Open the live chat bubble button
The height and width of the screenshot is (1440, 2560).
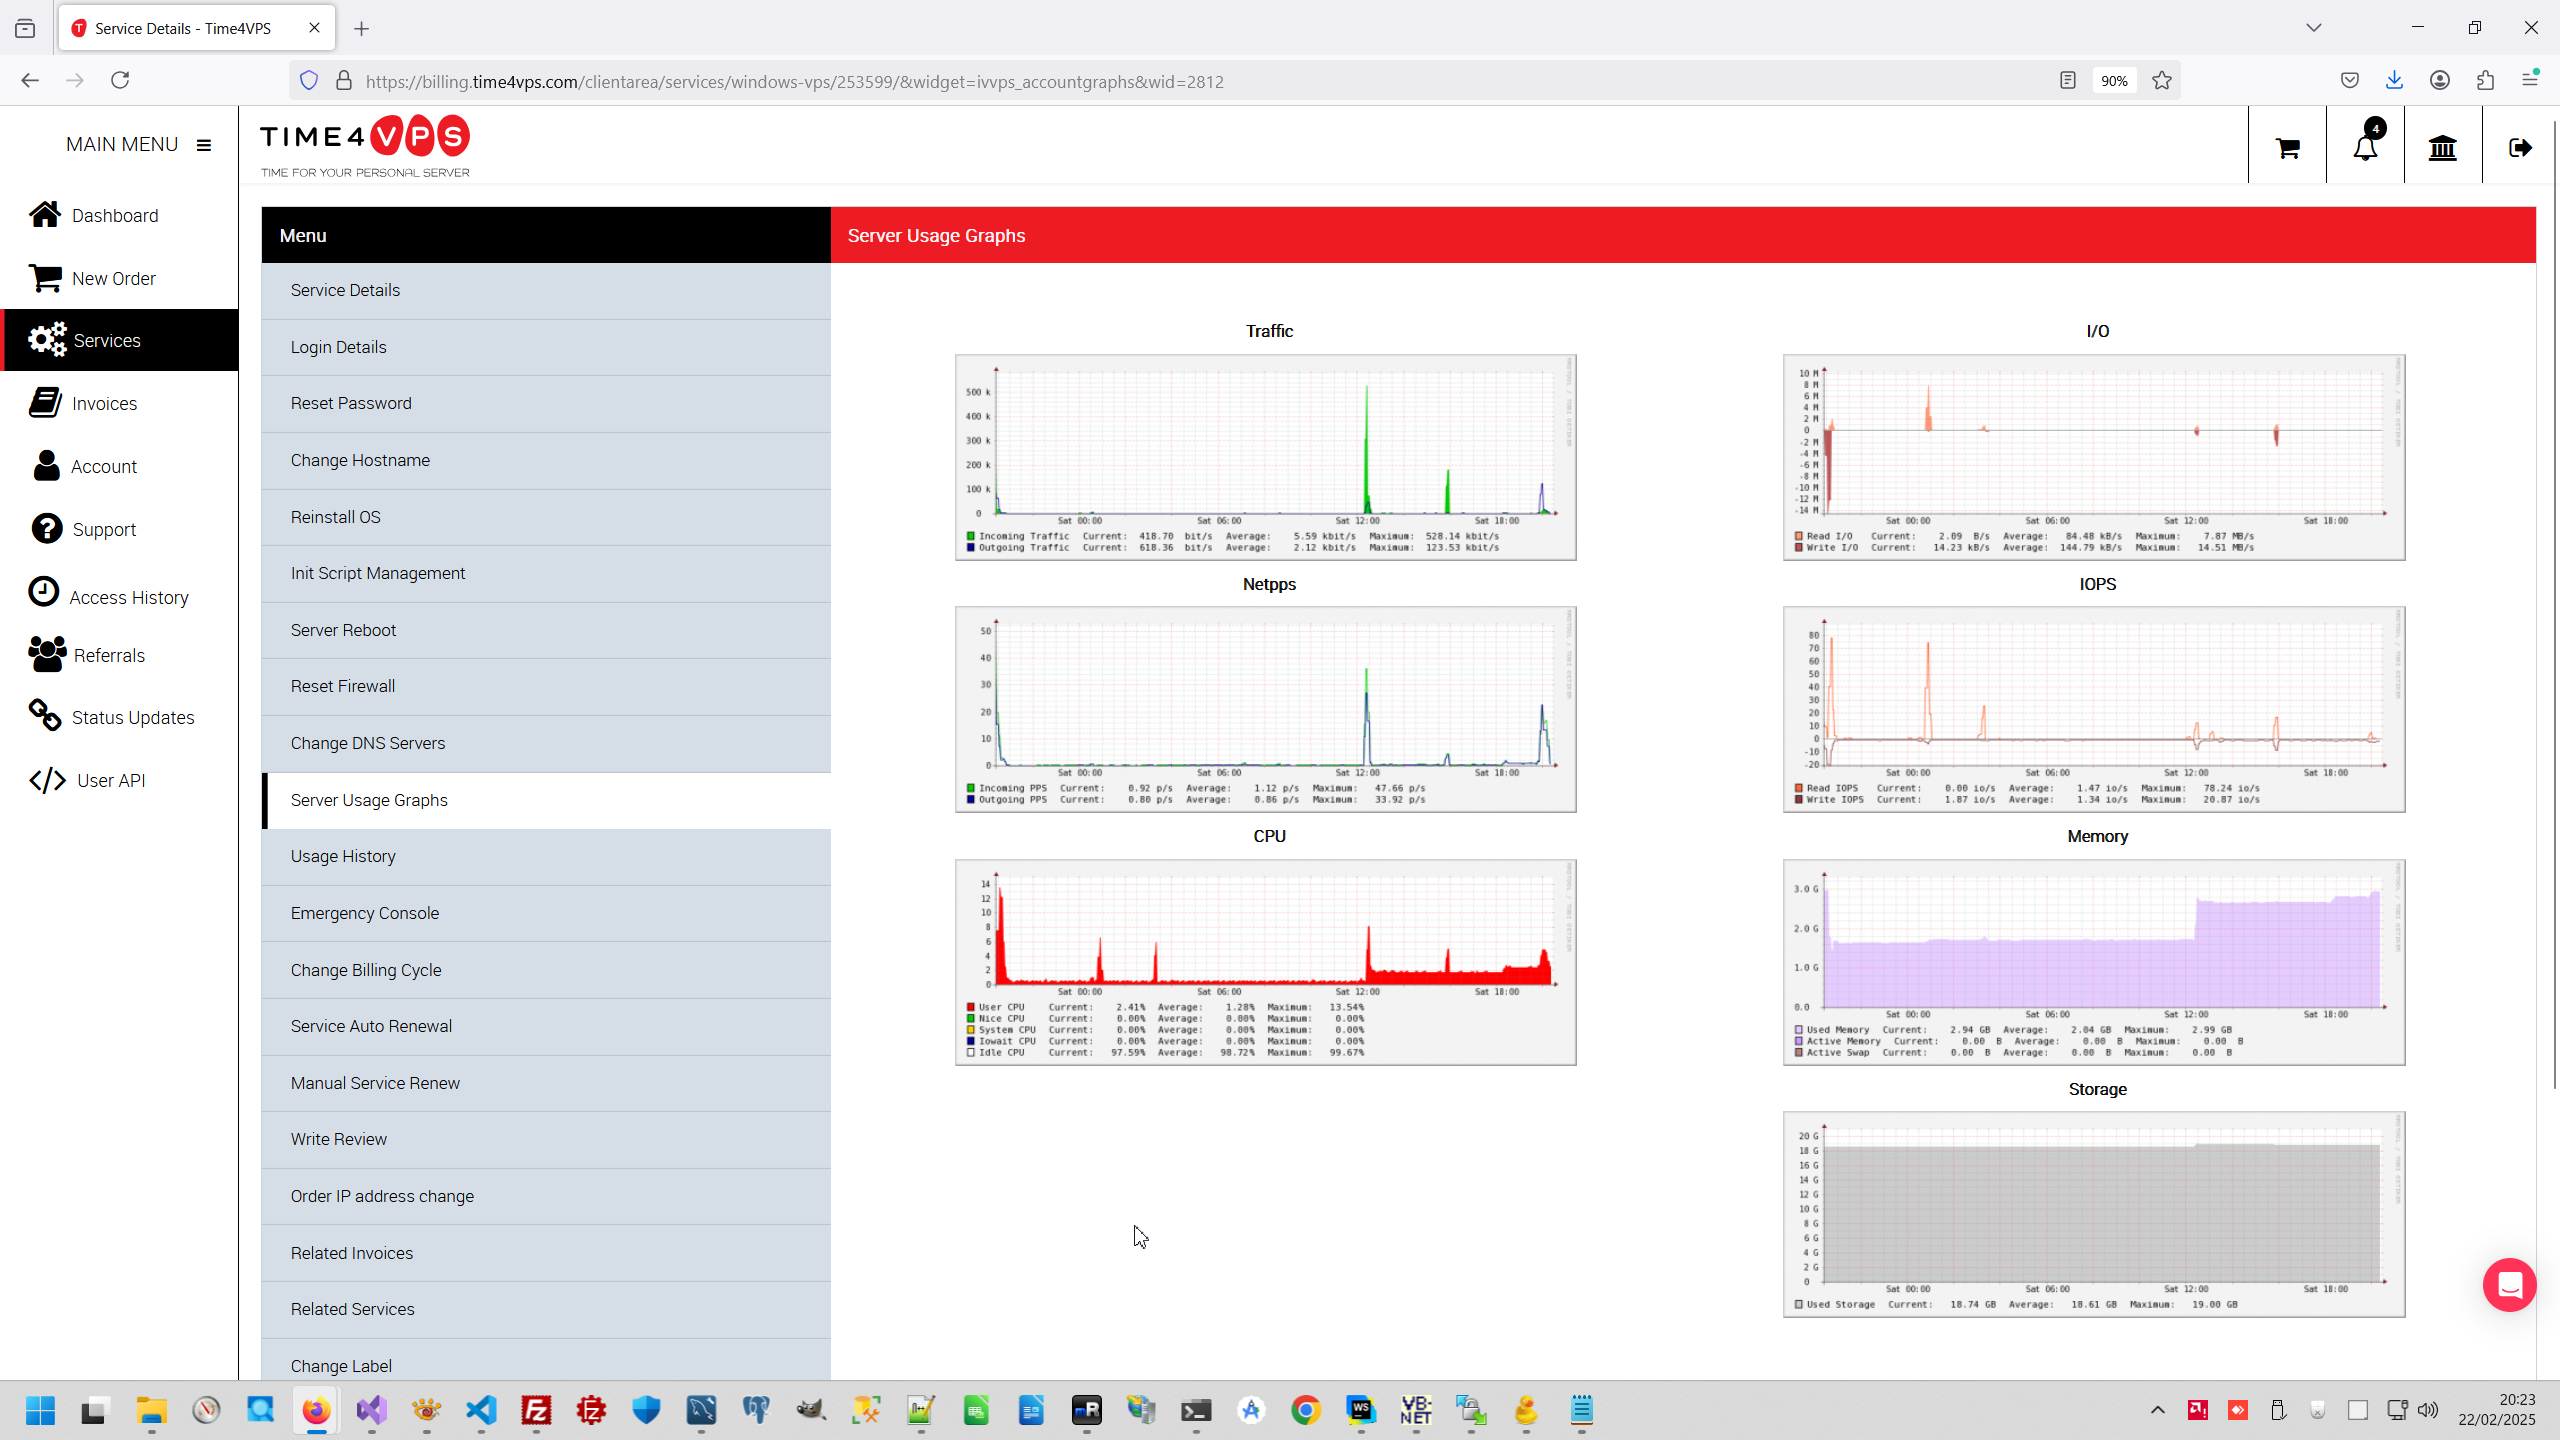[x=2509, y=1285]
